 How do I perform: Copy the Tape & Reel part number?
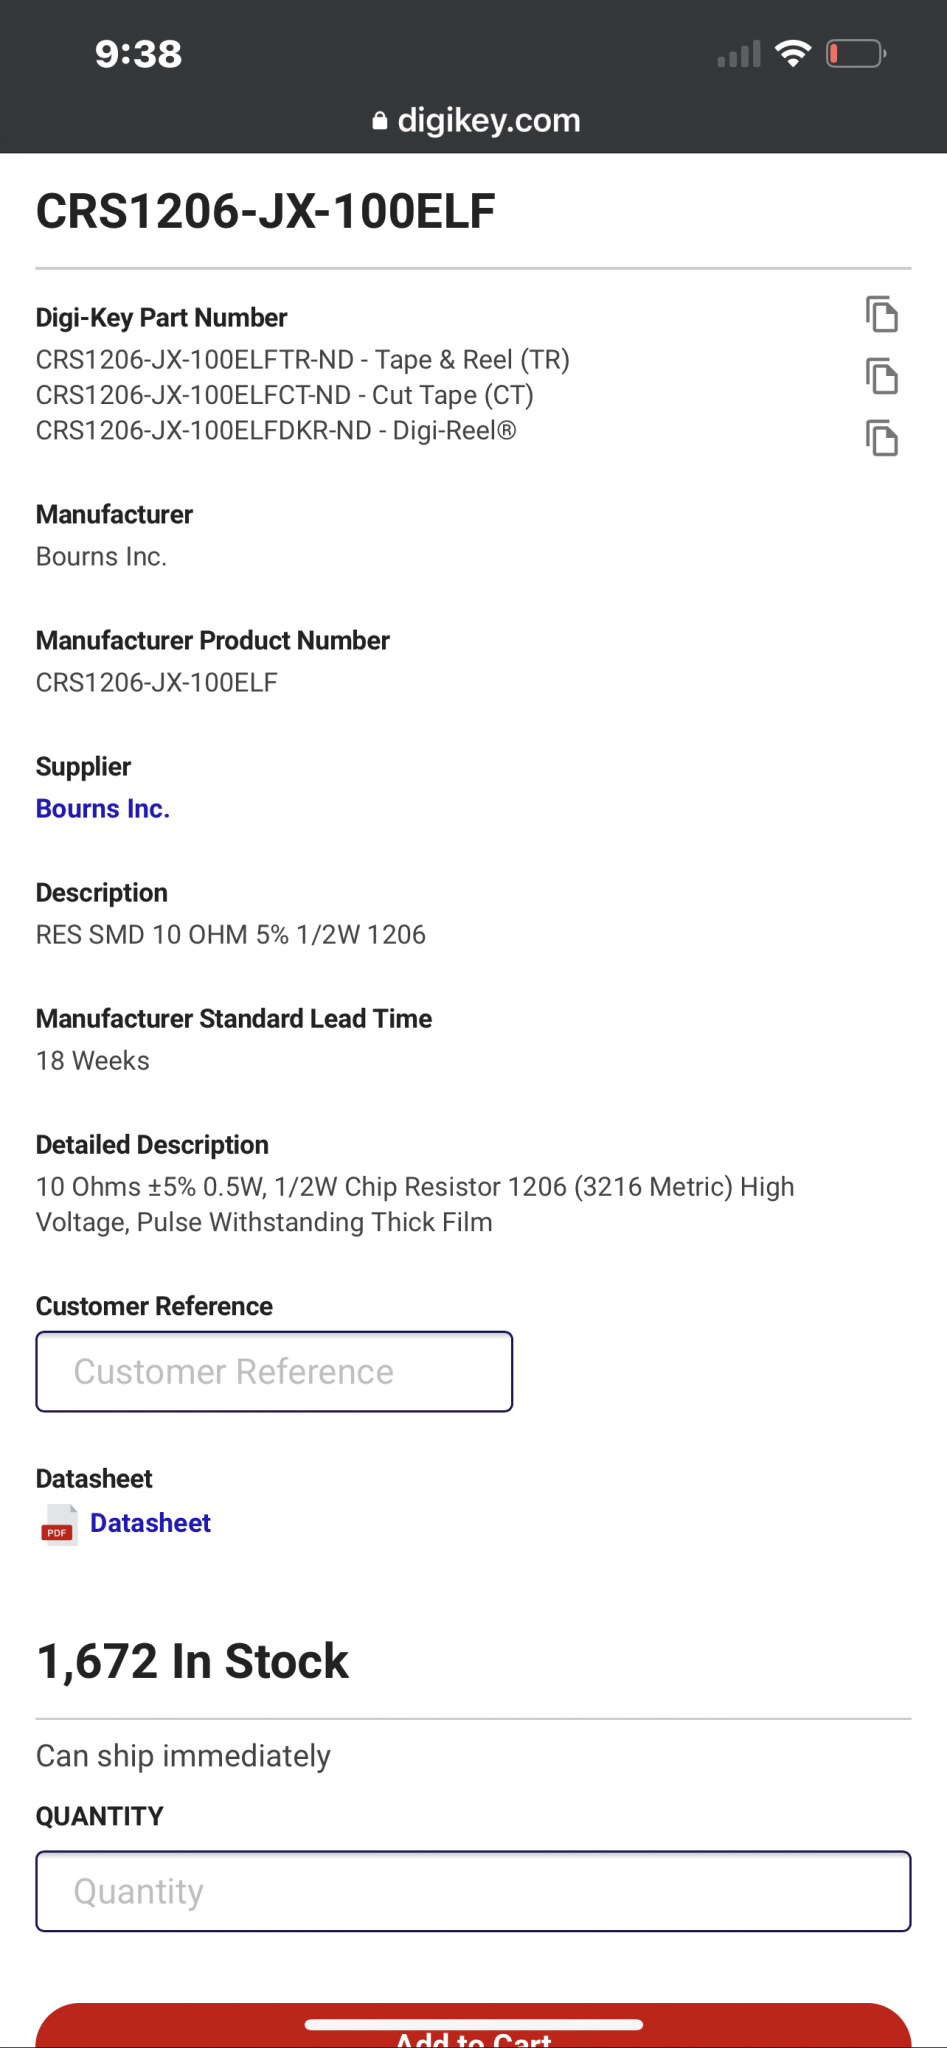(881, 314)
